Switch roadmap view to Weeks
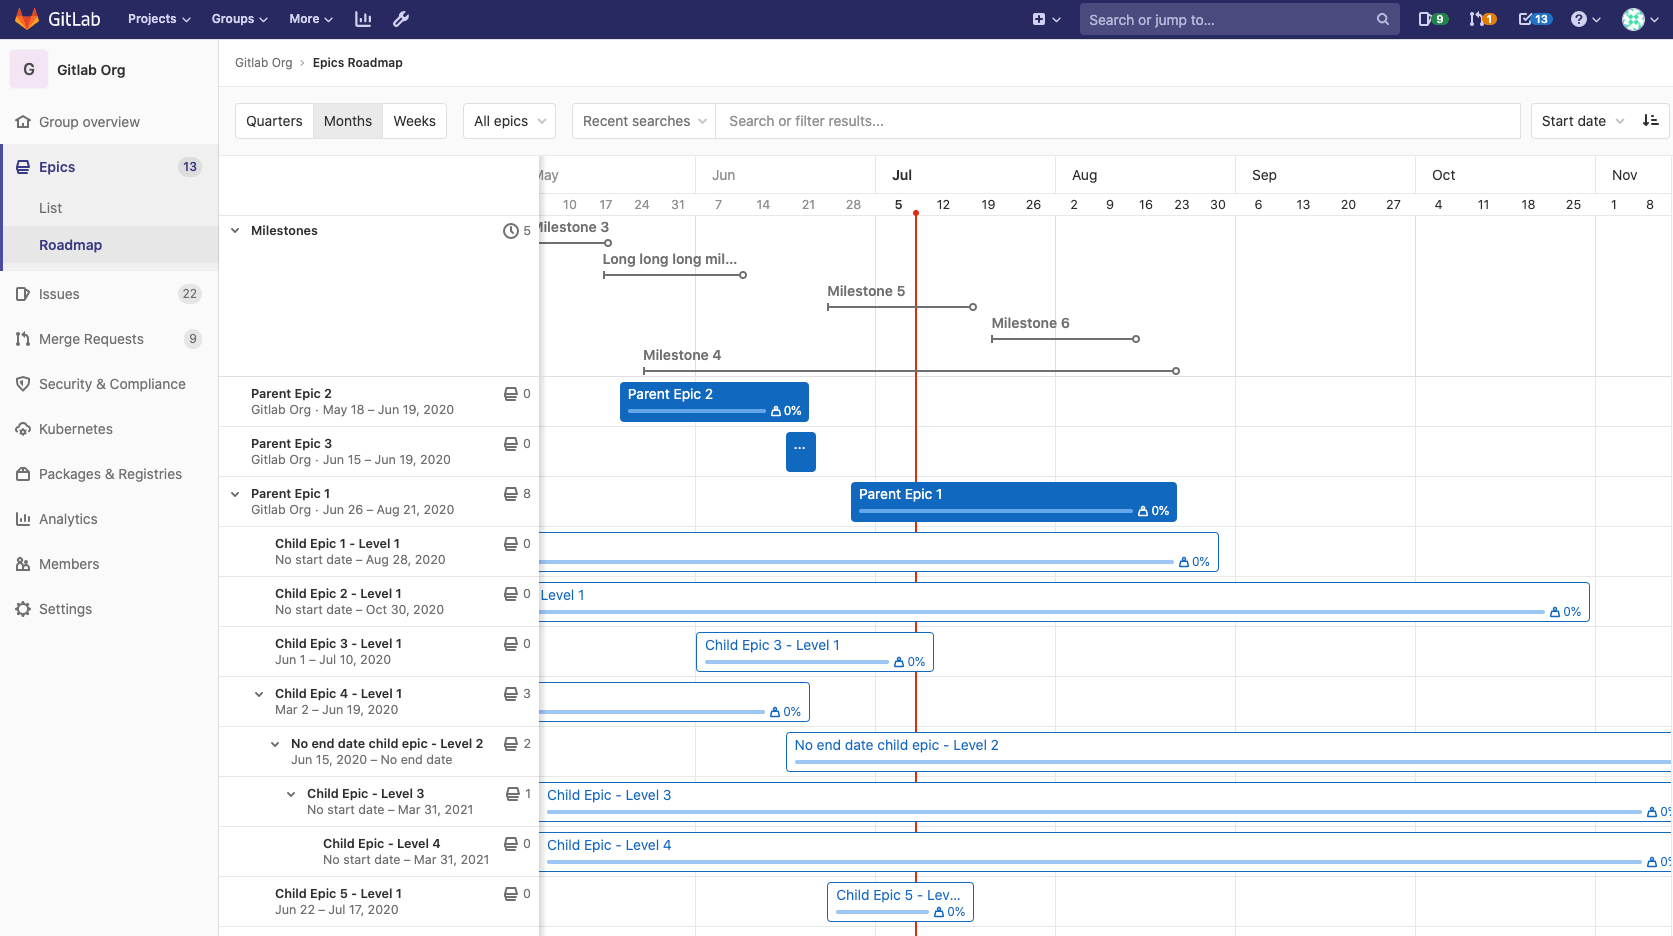The width and height of the screenshot is (1673, 936). (414, 120)
